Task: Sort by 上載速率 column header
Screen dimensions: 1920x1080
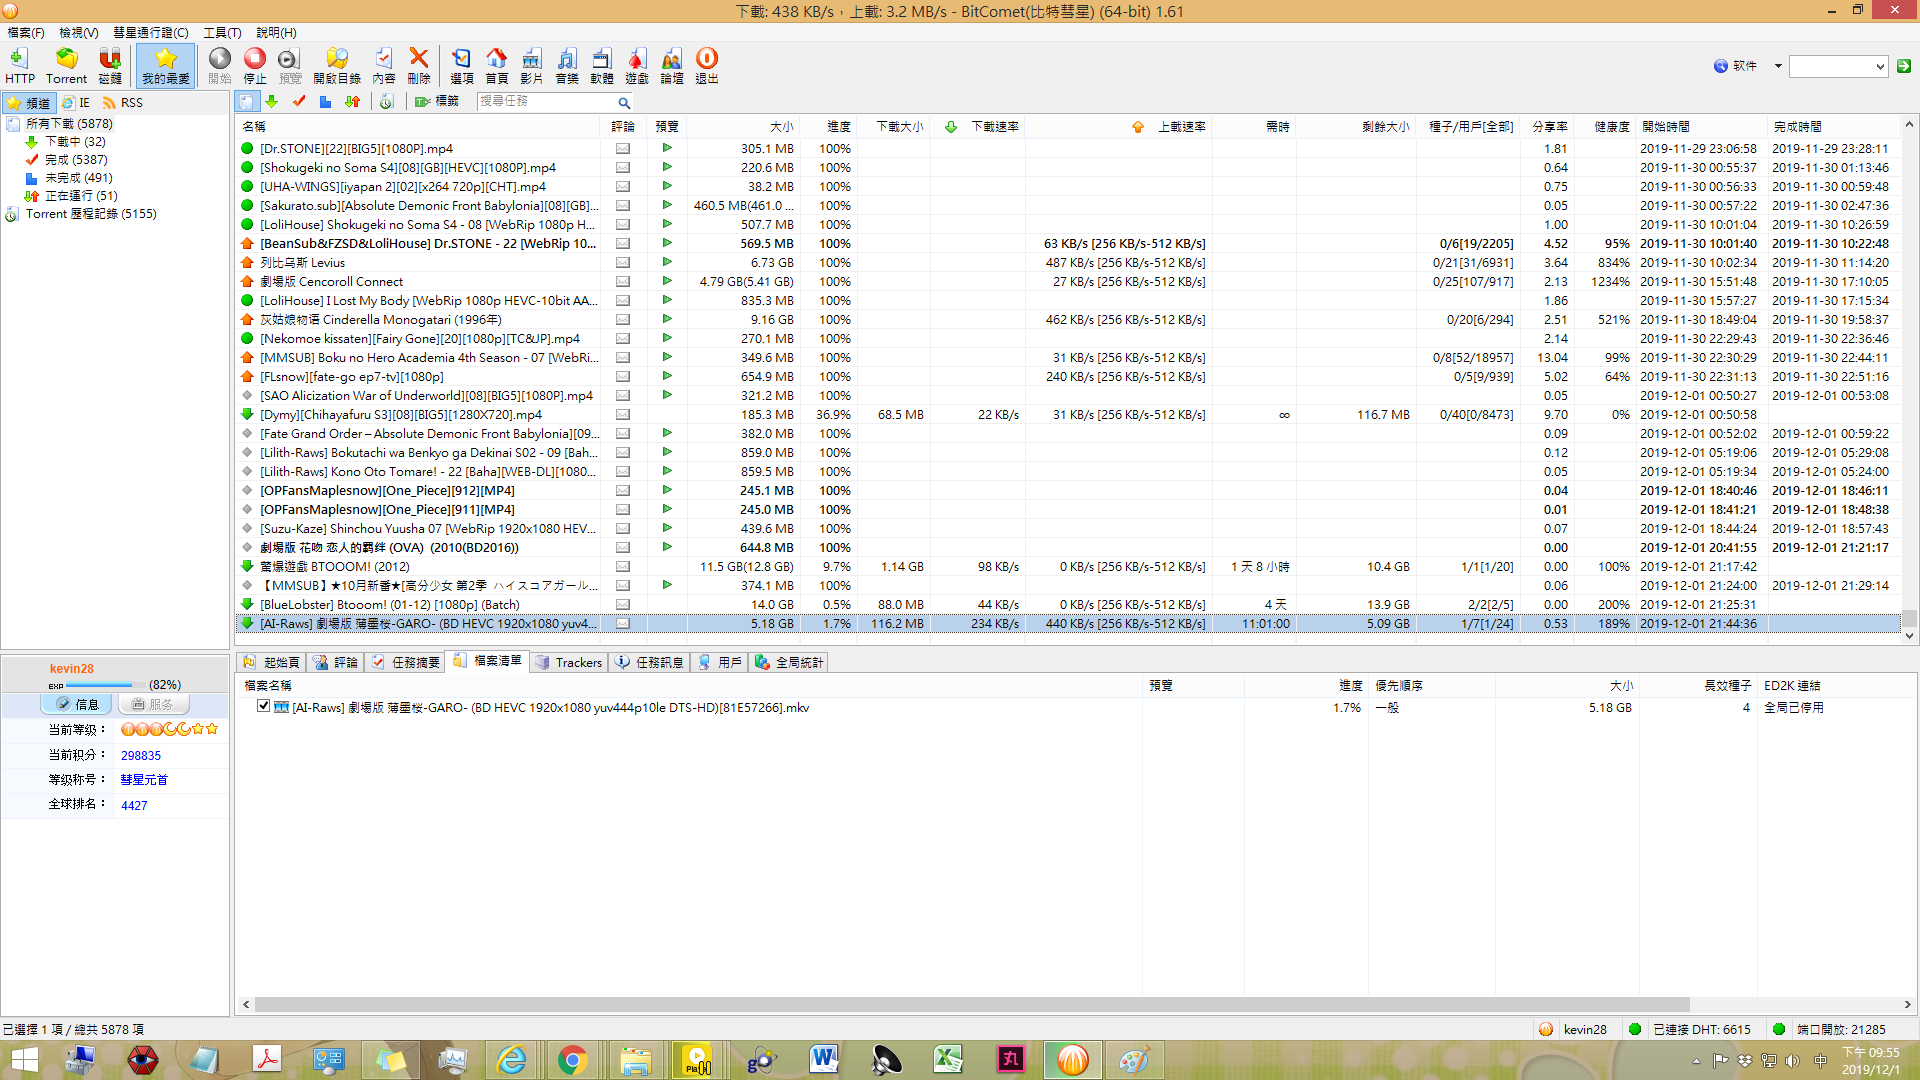Action: (1120, 126)
